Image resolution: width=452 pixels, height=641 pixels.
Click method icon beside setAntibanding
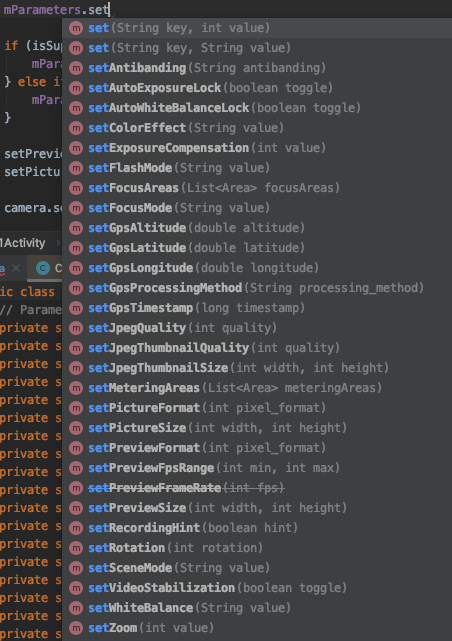point(76,68)
